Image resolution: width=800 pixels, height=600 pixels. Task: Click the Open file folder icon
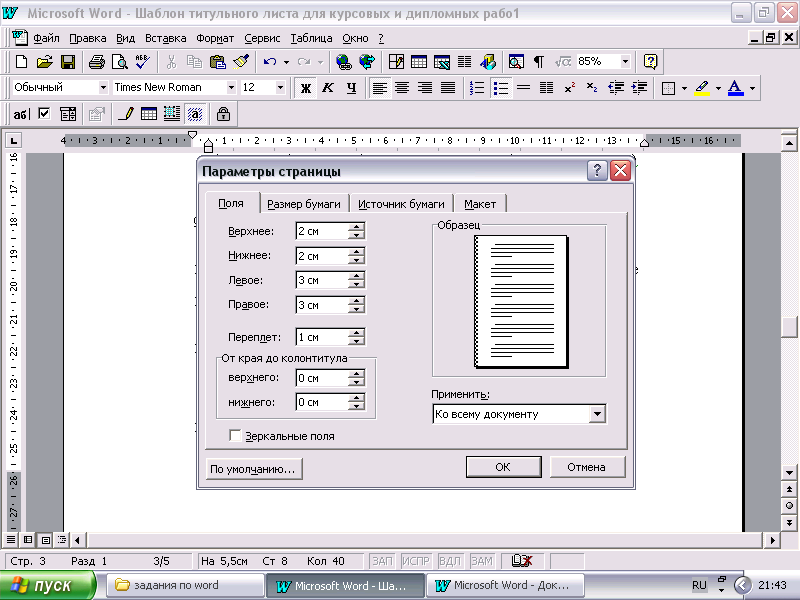click(x=44, y=62)
